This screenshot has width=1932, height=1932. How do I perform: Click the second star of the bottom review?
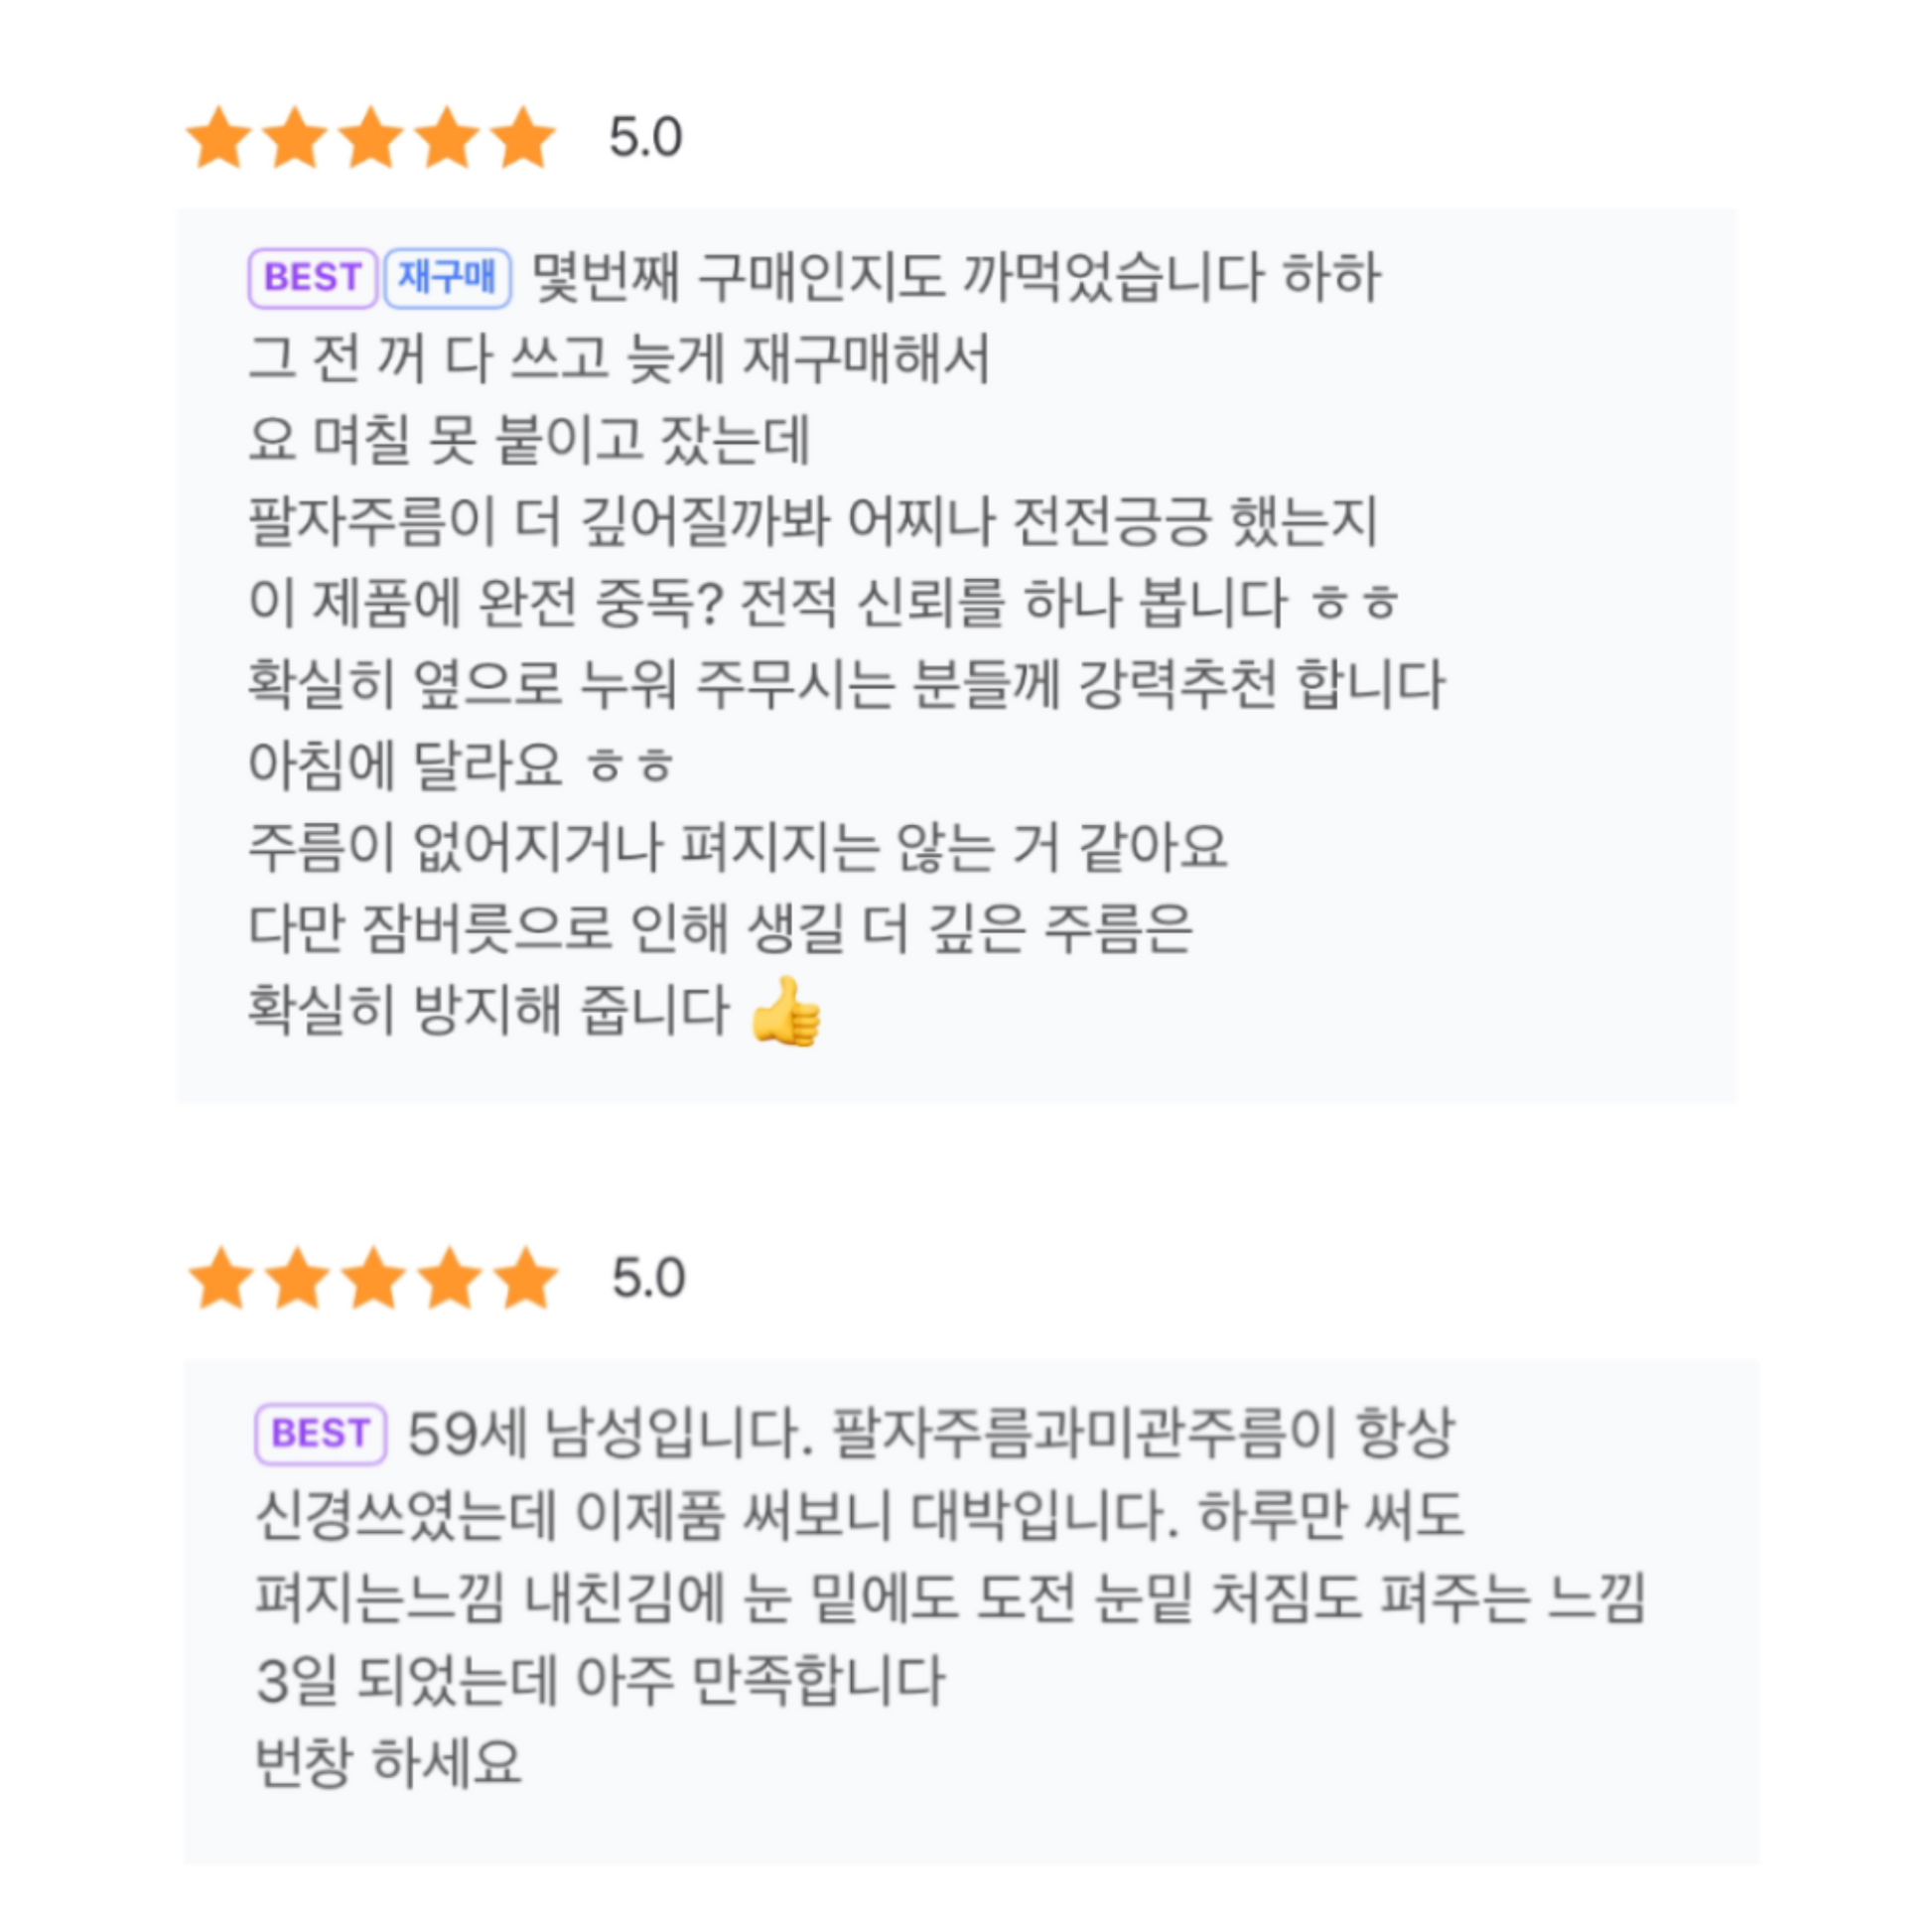[x=297, y=1279]
